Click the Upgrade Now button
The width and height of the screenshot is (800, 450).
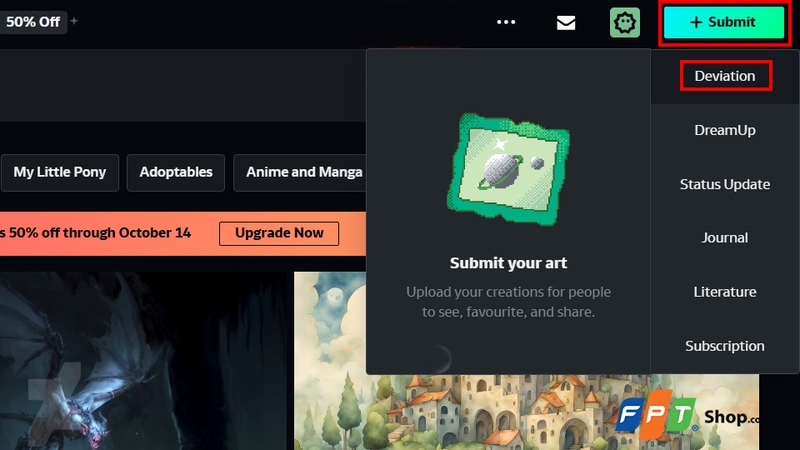pyautogui.click(x=279, y=233)
